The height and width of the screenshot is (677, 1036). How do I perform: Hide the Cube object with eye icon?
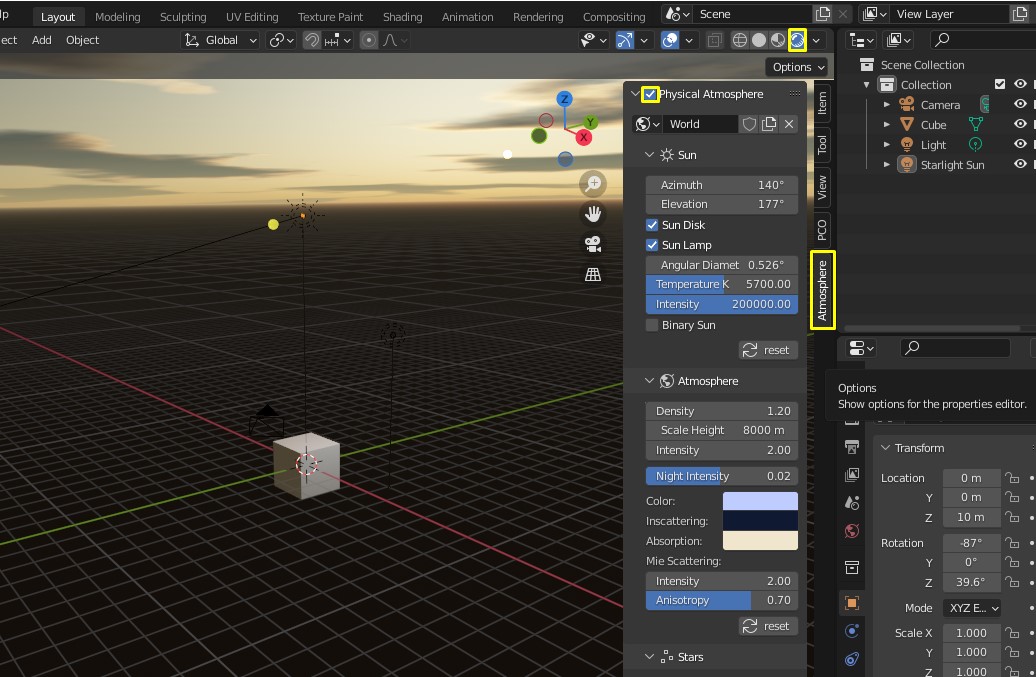[x=1020, y=124]
